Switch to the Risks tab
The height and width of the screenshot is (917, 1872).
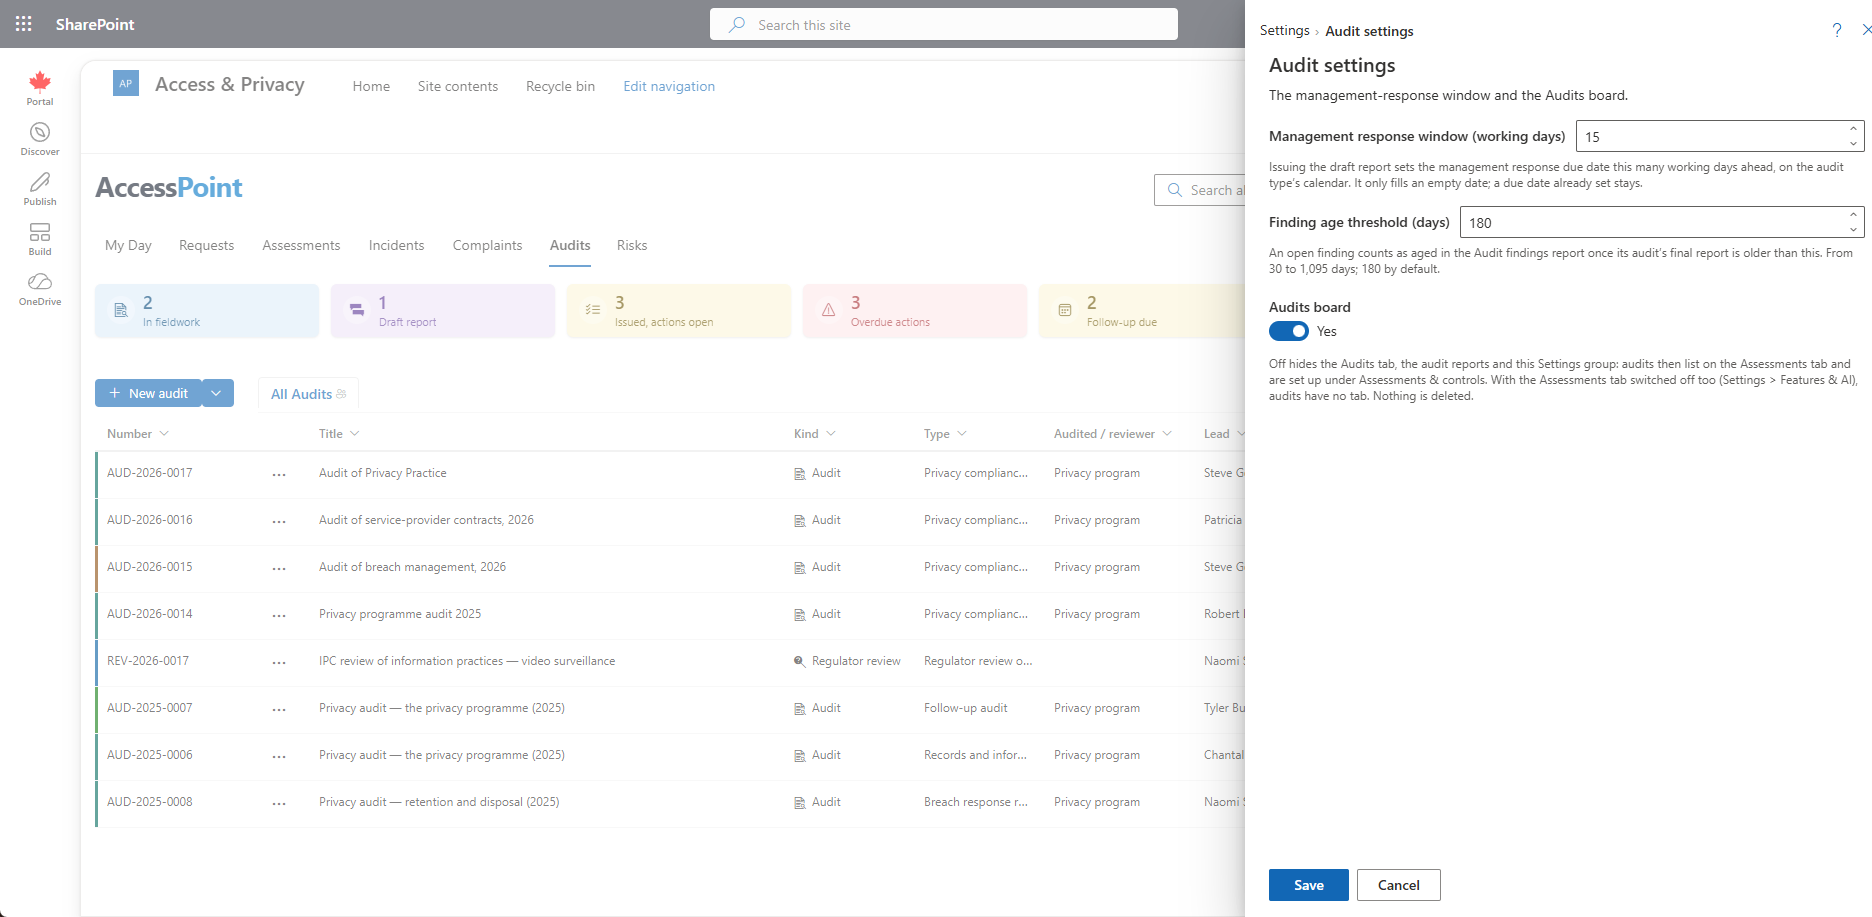tap(632, 245)
